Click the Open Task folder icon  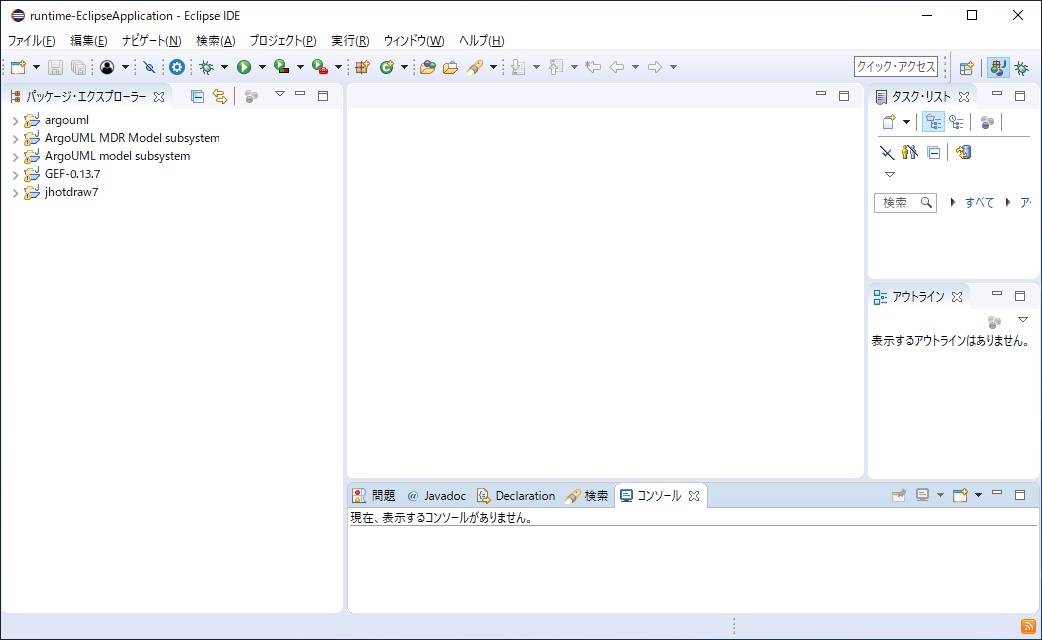(451, 67)
